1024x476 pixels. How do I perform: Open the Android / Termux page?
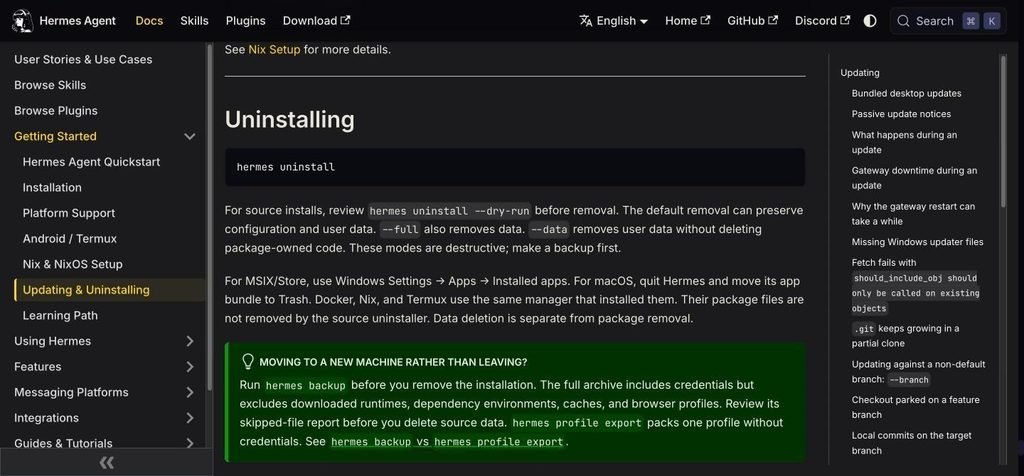(70, 238)
